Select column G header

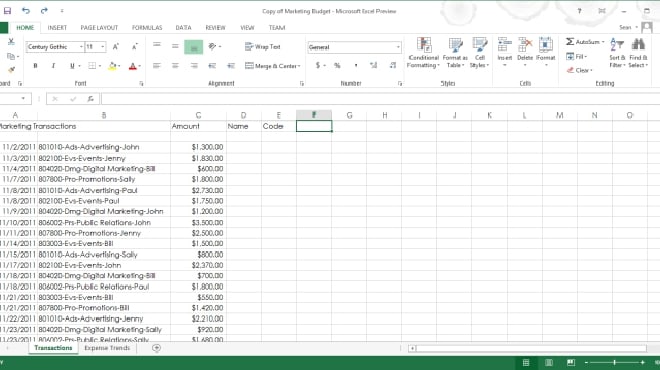tap(349, 115)
